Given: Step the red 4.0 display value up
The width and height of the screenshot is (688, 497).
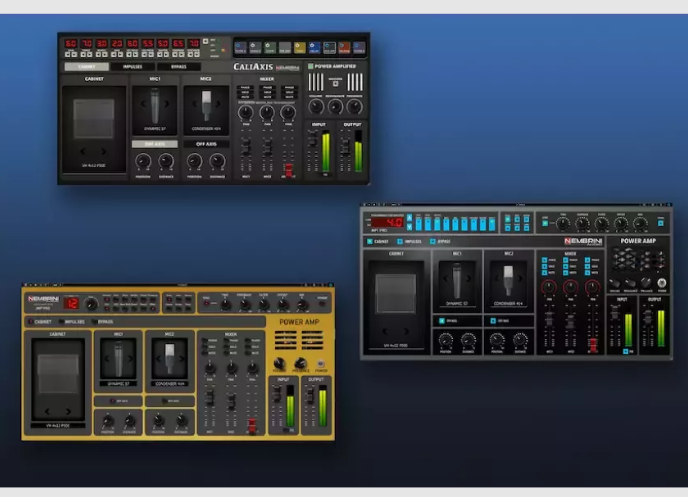Looking at the screenshot, I should coord(407,218).
